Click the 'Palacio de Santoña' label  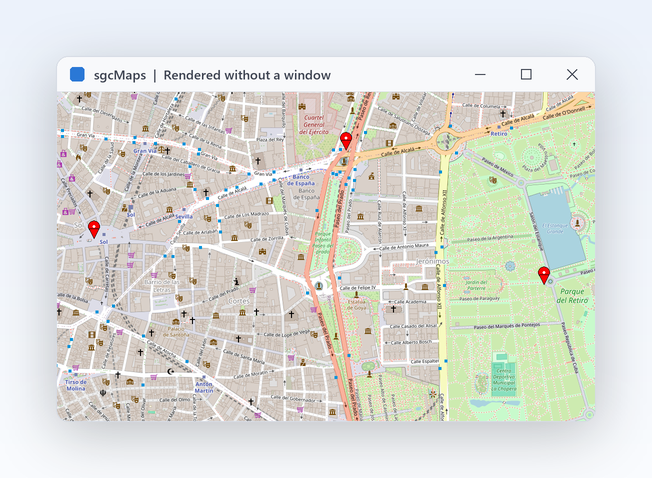[176, 332]
